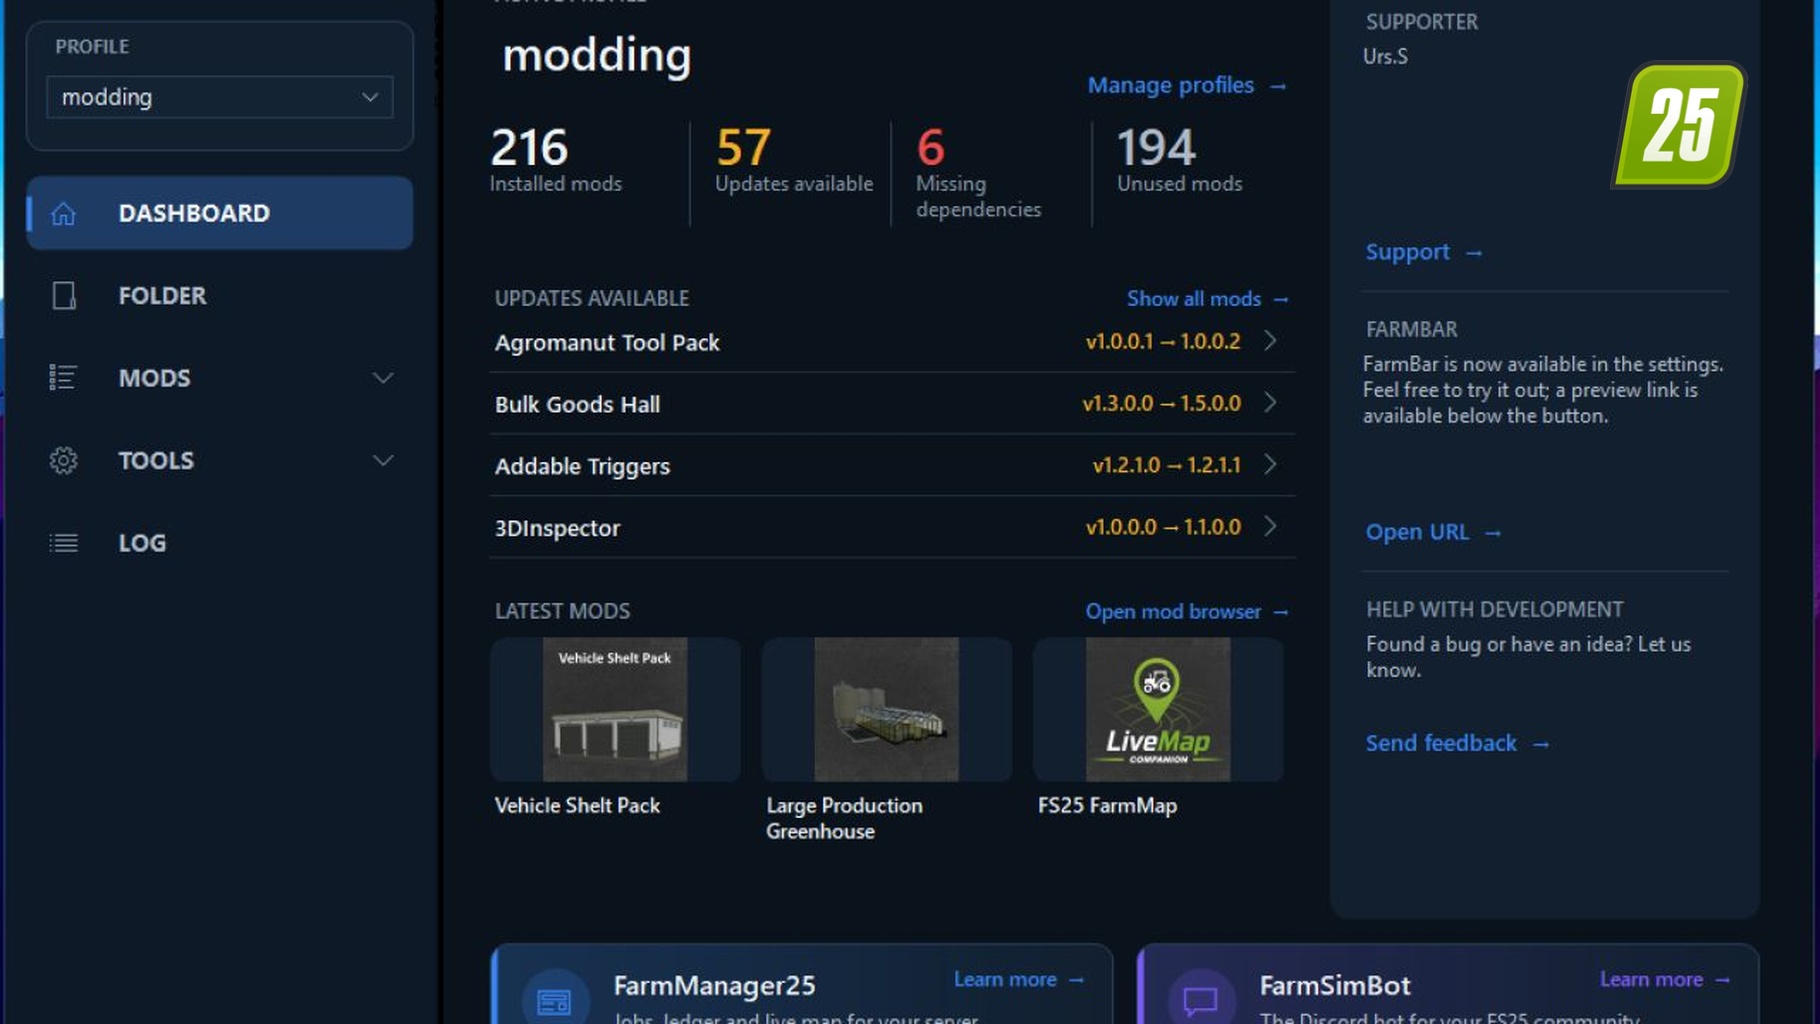This screenshot has height=1024, width=1820.
Task: Click FarmSimBot Learn more link
Action: pos(1665,980)
